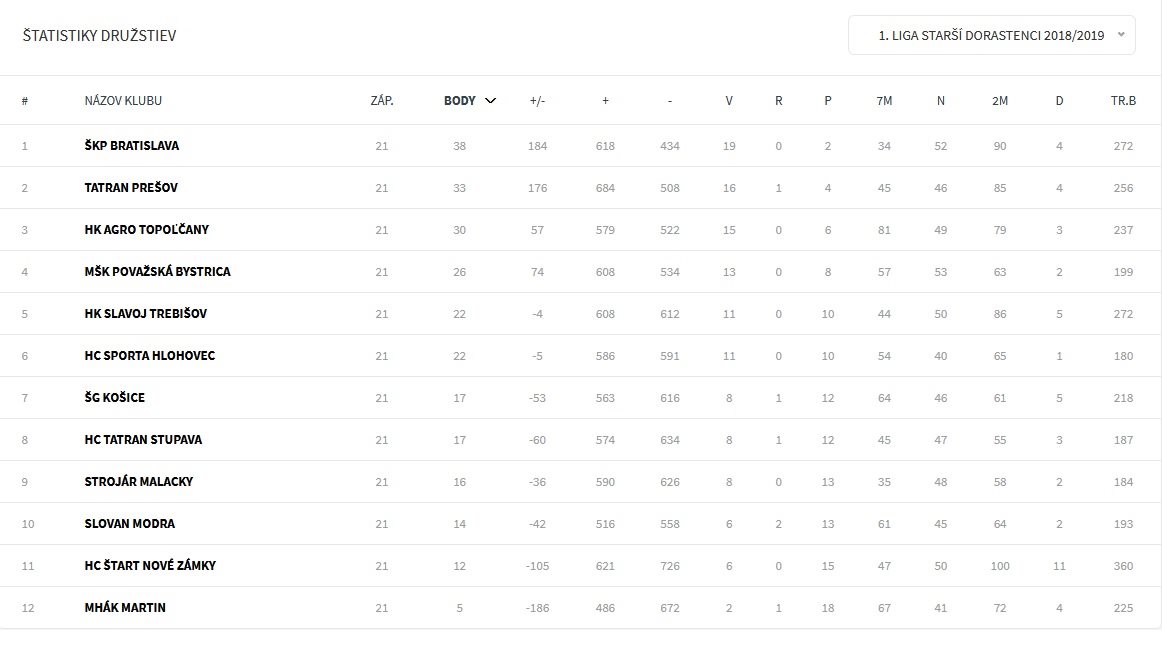Click the NÁZOV KLUBU column header
This screenshot has height=648, width=1162.
coord(123,100)
